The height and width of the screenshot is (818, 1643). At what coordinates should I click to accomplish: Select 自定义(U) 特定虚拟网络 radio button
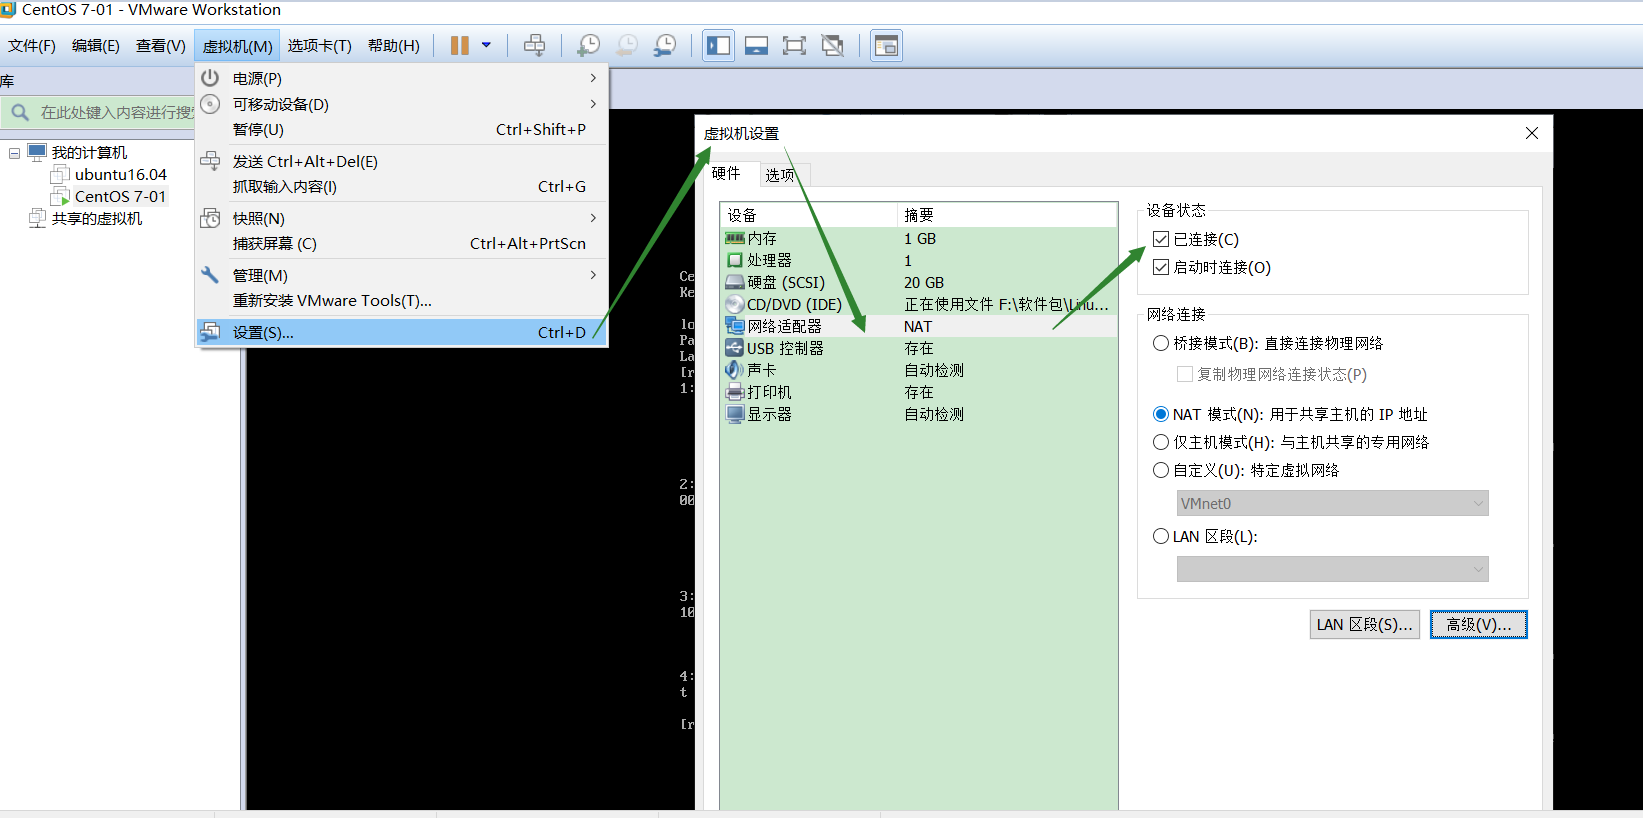pyautogui.click(x=1161, y=470)
